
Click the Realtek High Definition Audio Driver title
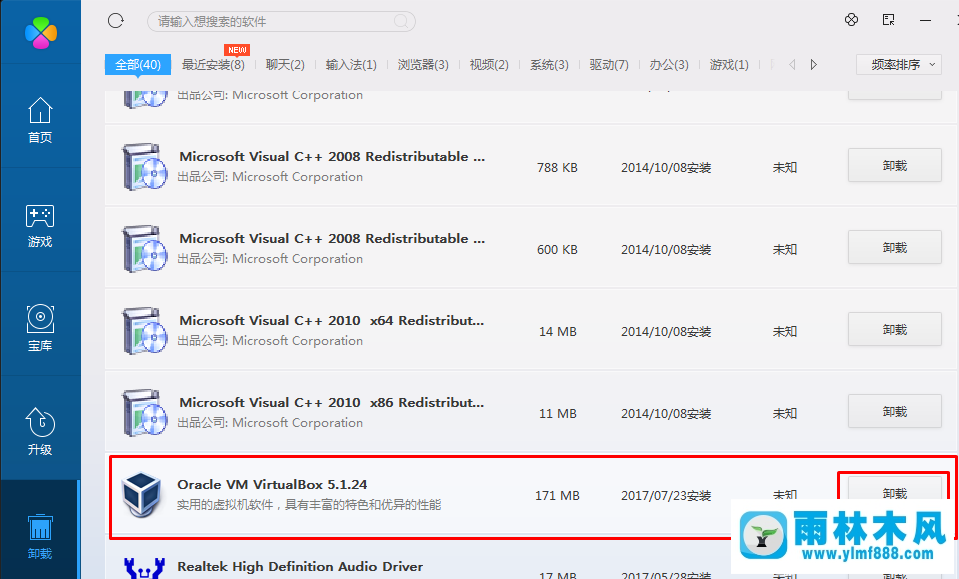[x=300, y=567]
